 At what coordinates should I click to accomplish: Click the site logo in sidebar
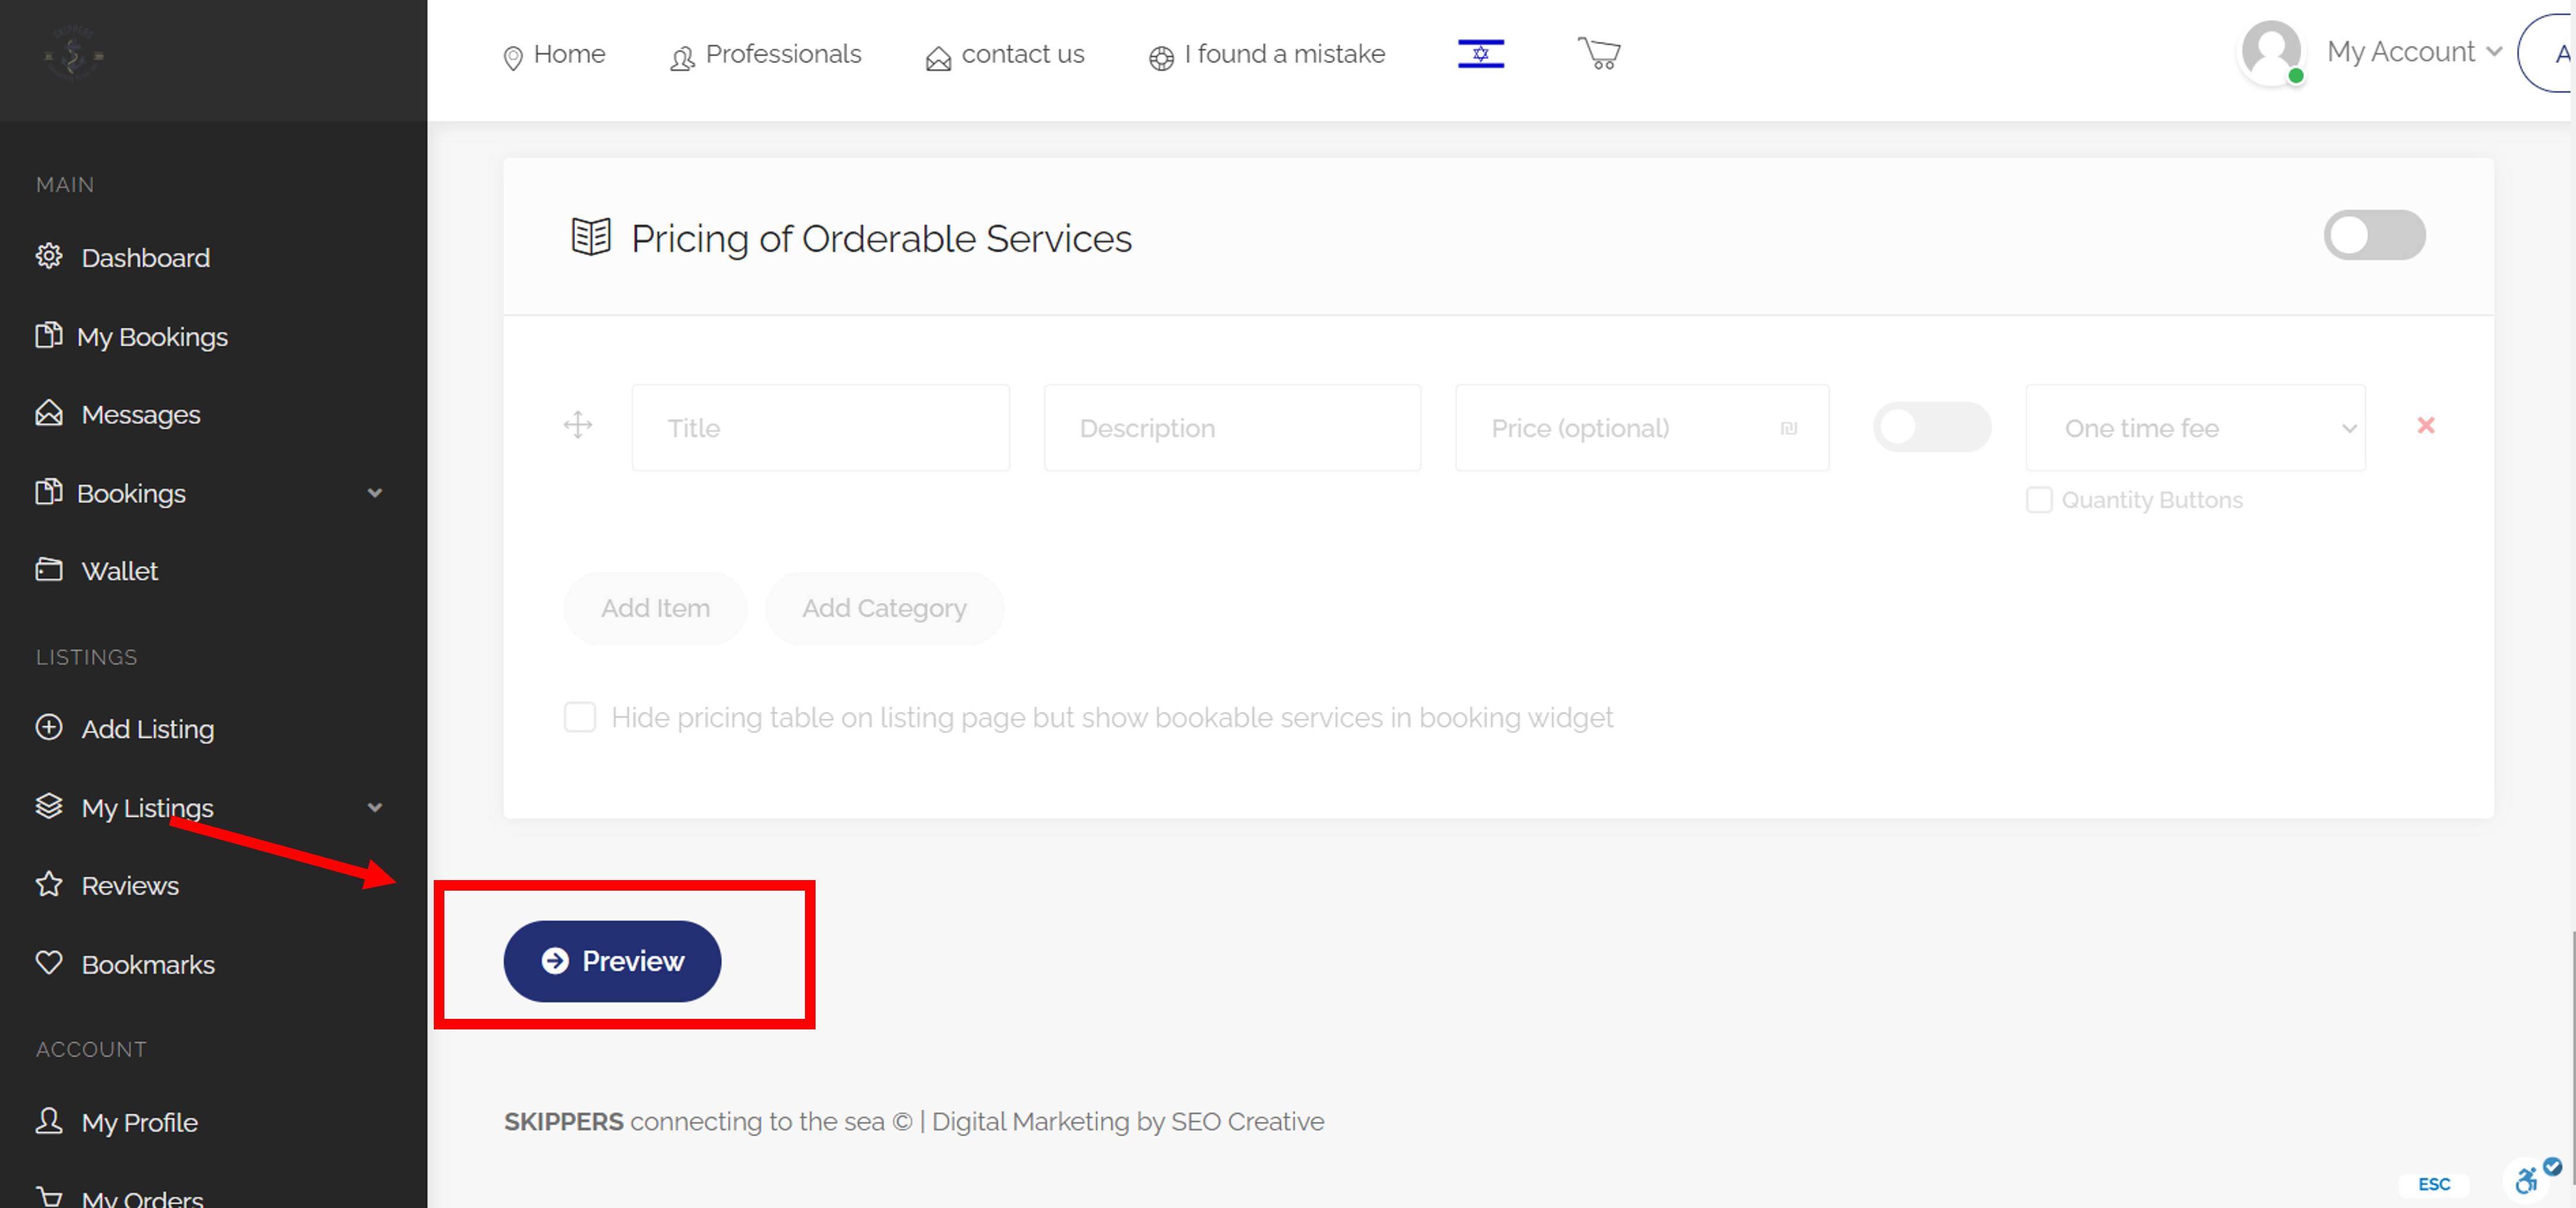tap(73, 53)
